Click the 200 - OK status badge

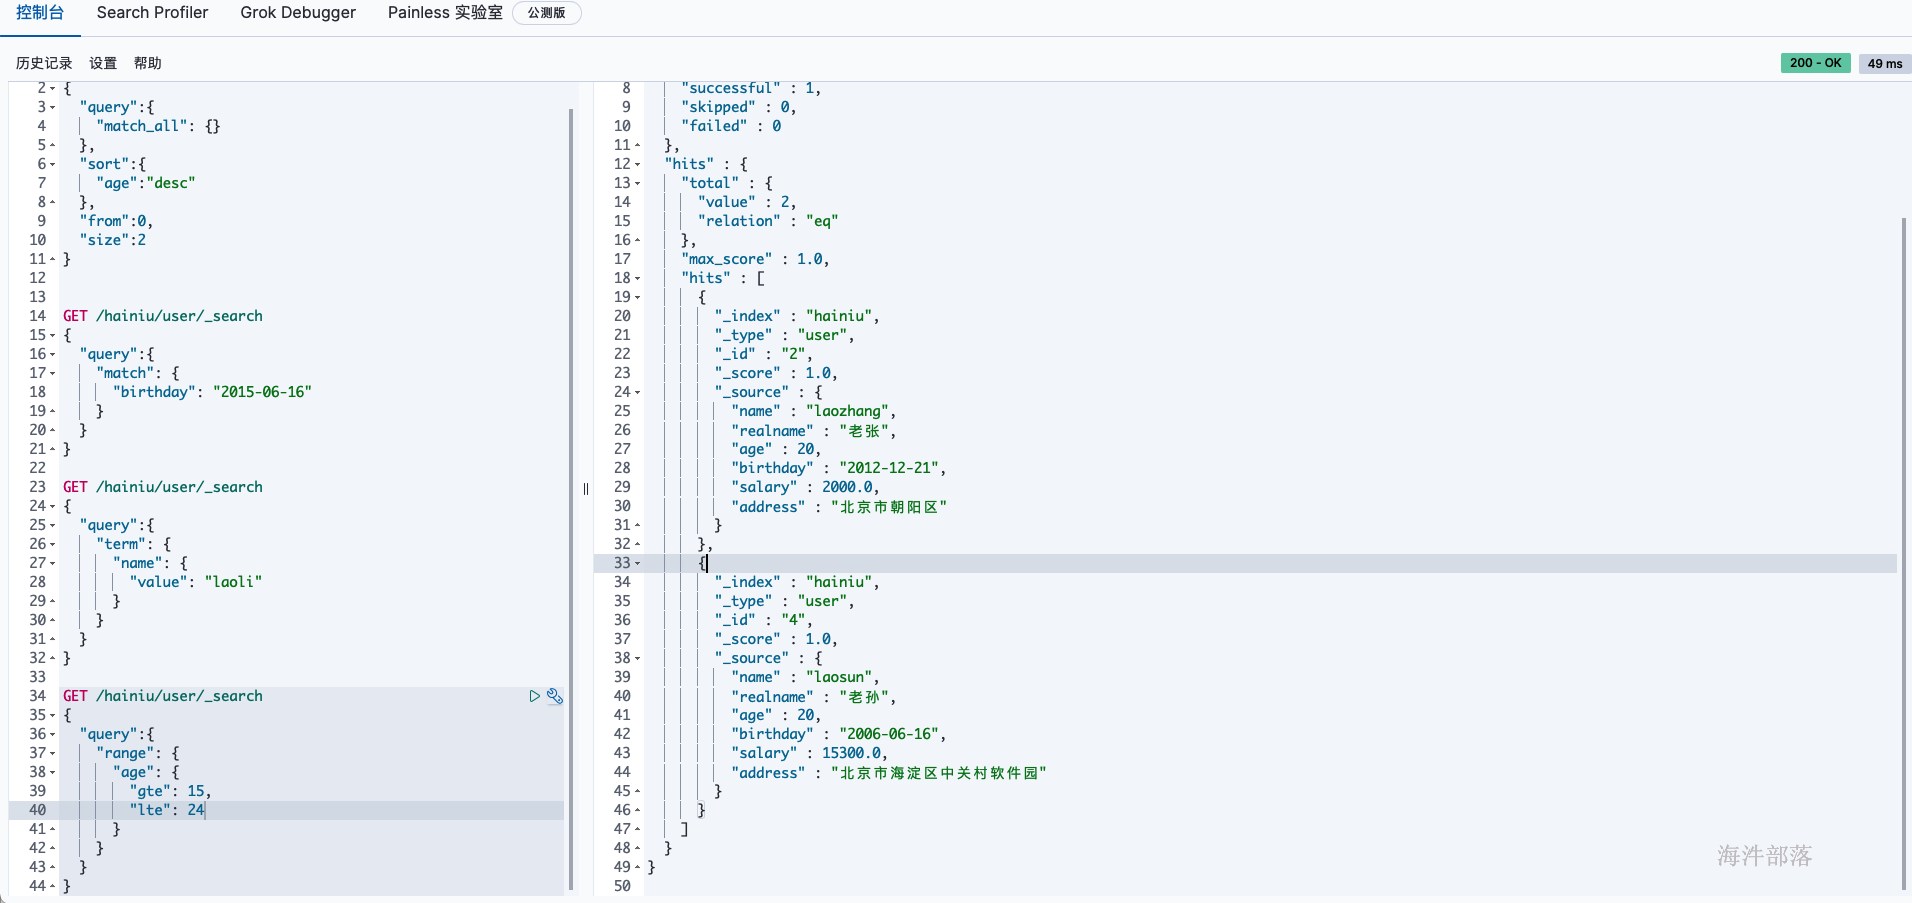(x=1815, y=63)
